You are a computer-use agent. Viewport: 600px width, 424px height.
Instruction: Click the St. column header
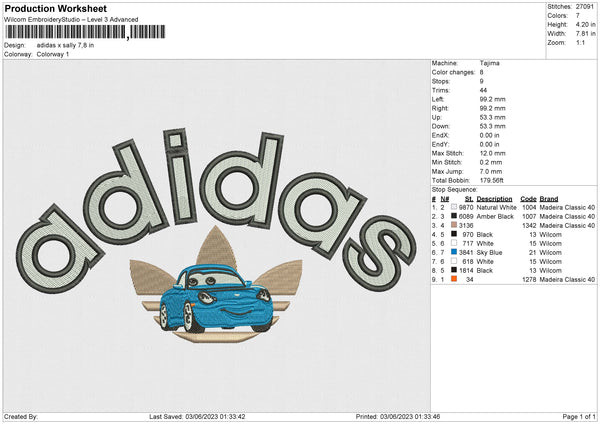[x=469, y=199]
